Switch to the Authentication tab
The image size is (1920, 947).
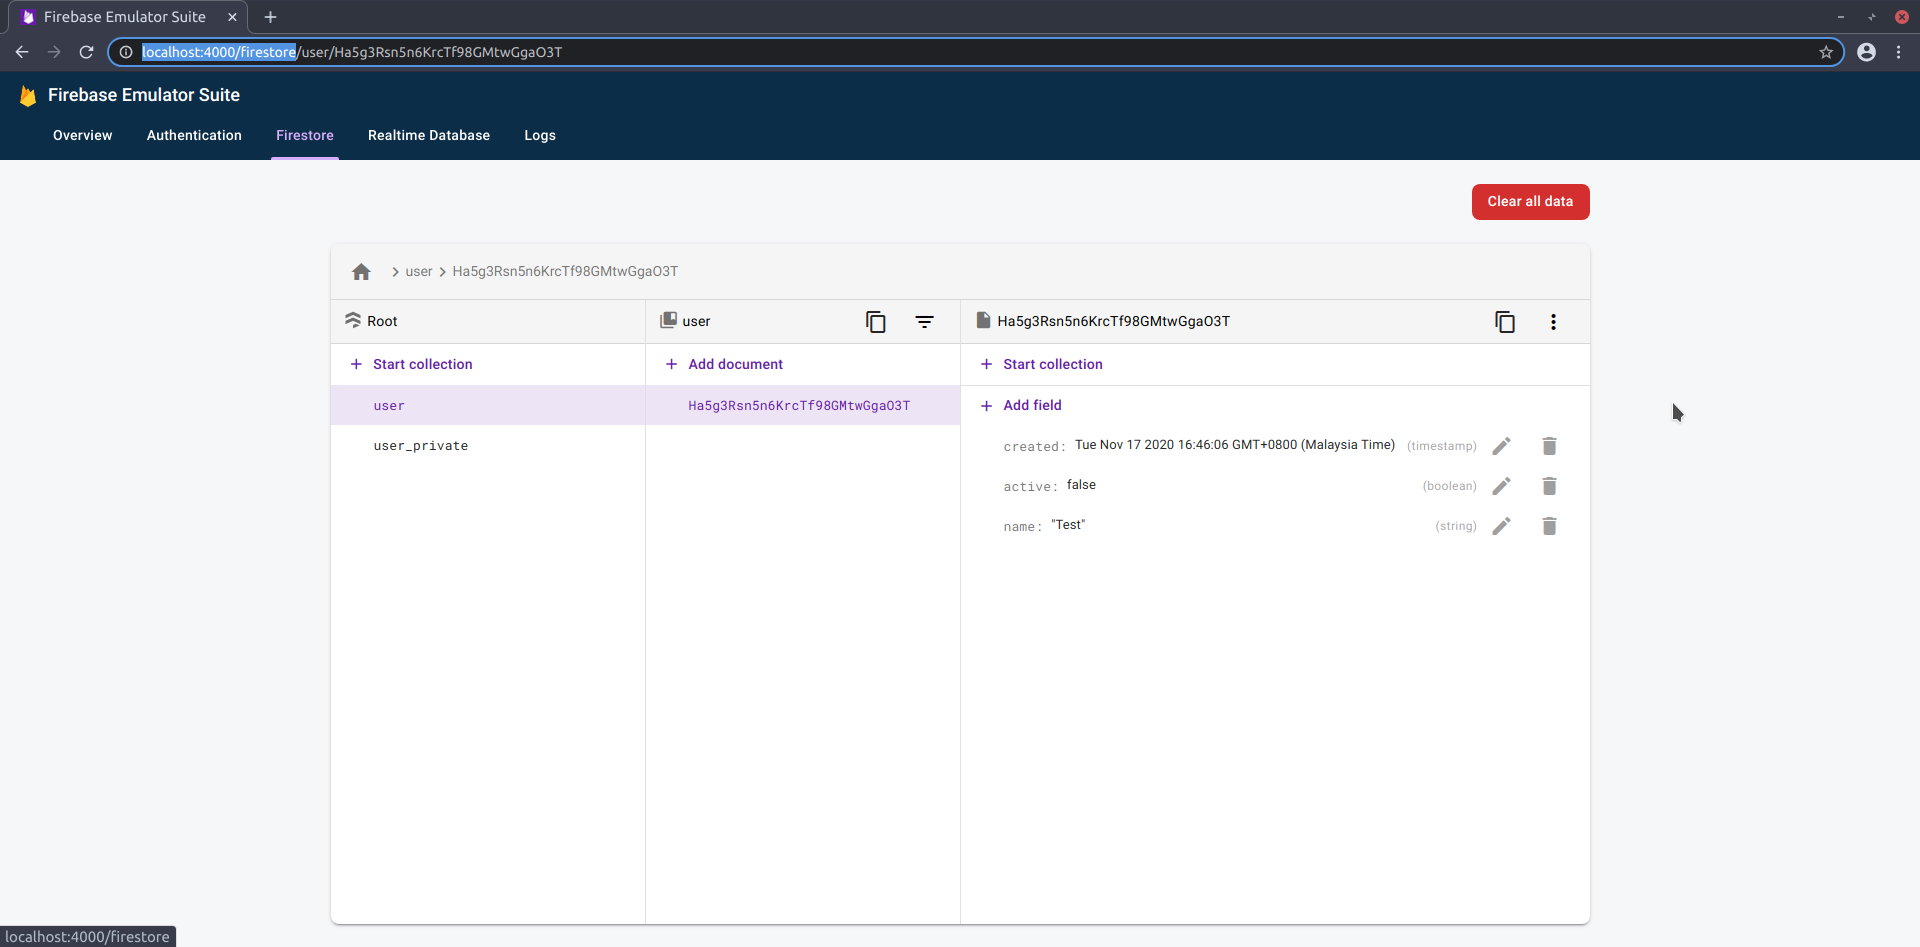pos(194,135)
